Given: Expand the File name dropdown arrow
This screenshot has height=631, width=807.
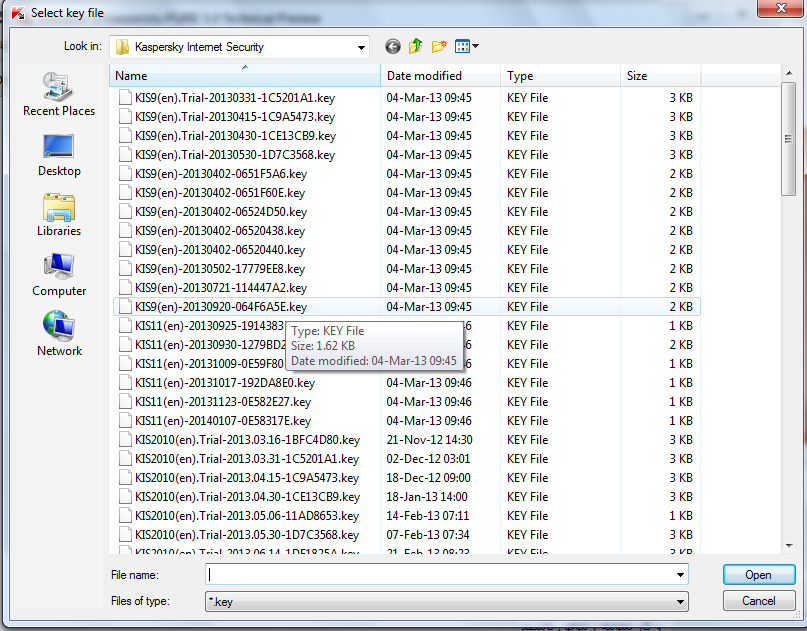Looking at the screenshot, I should [680, 574].
